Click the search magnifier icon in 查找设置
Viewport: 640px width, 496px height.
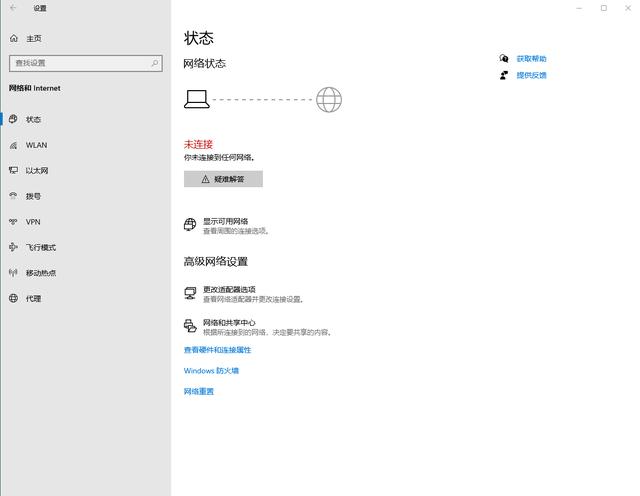155,63
